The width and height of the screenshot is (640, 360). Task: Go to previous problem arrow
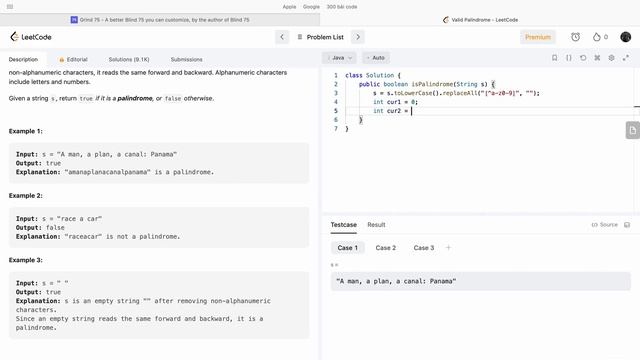[x=282, y=37]
